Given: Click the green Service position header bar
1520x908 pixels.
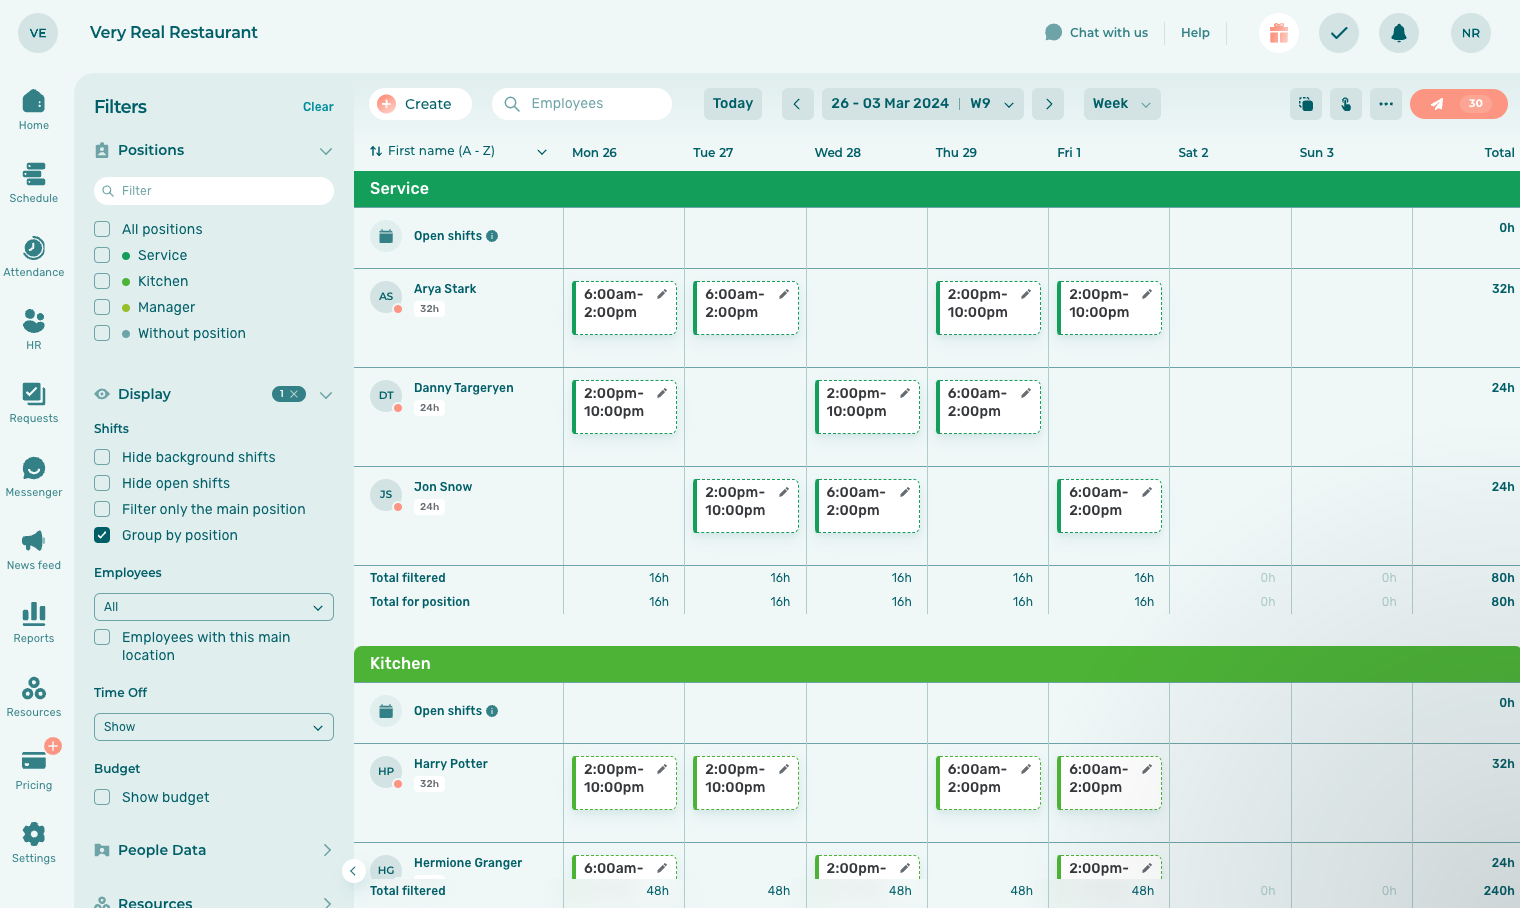Looking at the screenshot, I should pos(936,189).
